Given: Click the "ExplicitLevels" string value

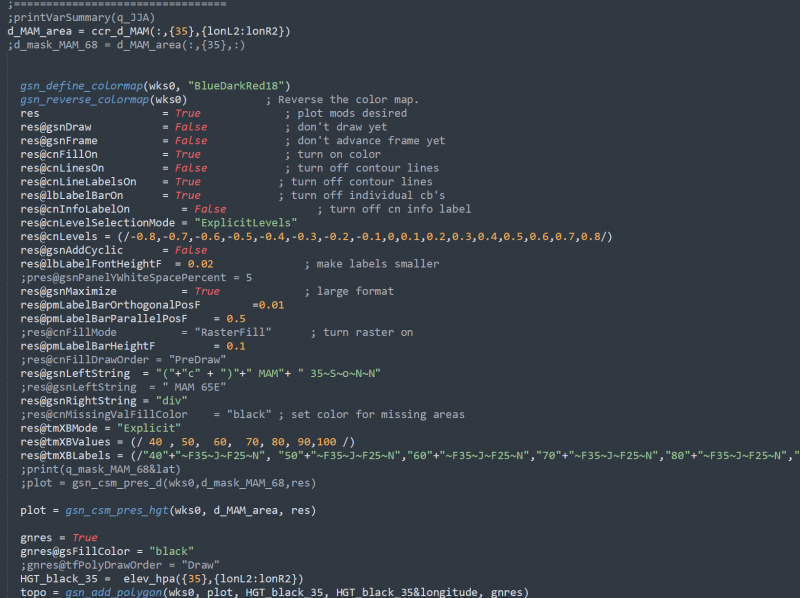Looking at the screenshot, I should (x=247, y=223).
